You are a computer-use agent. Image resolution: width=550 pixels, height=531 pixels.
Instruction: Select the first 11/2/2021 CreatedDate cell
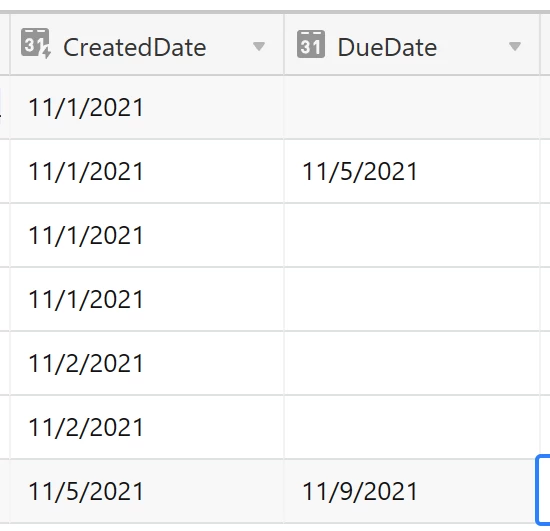point(147,363)
